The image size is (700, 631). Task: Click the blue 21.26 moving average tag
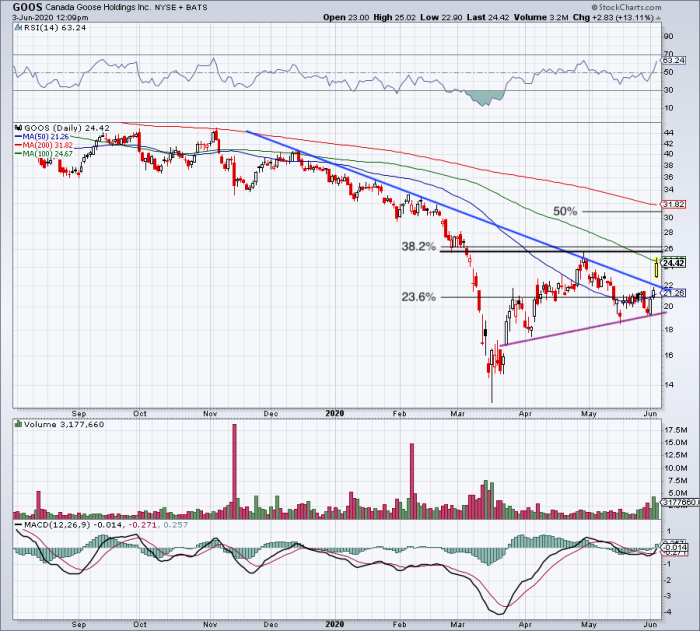pyautogui.click(x=673, y=293)
